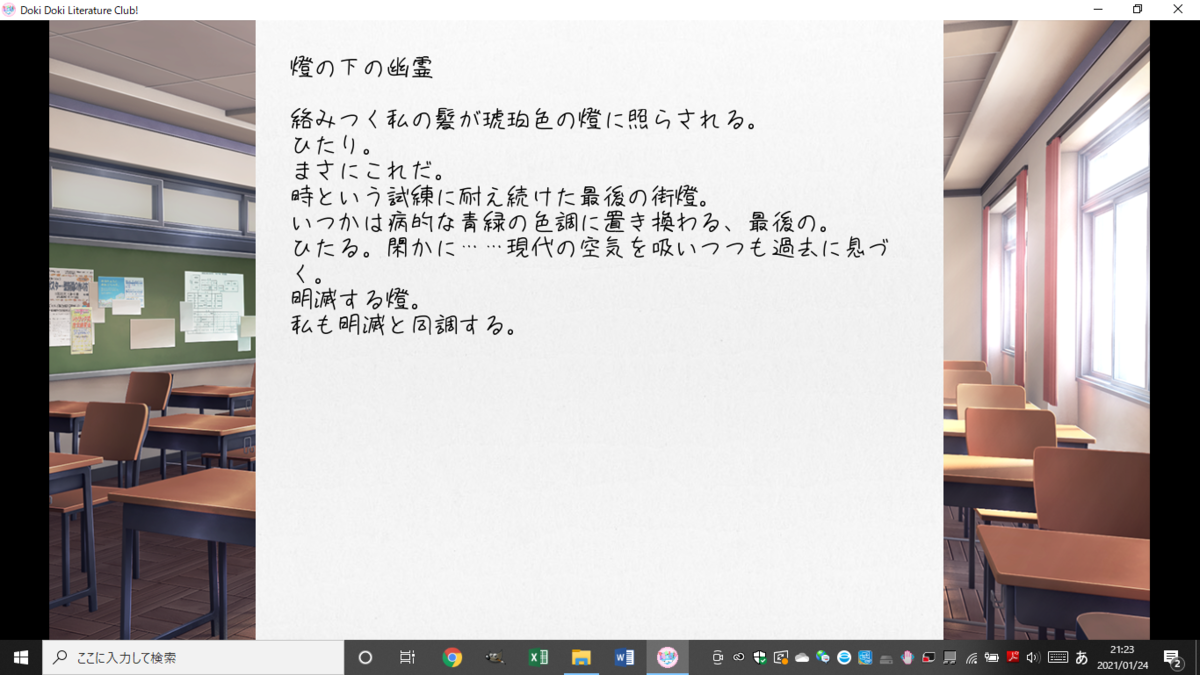Minimize the Doki Doki Literature Club window
The width and height of the screenshot is (1200, 675).
(1097, 10)
